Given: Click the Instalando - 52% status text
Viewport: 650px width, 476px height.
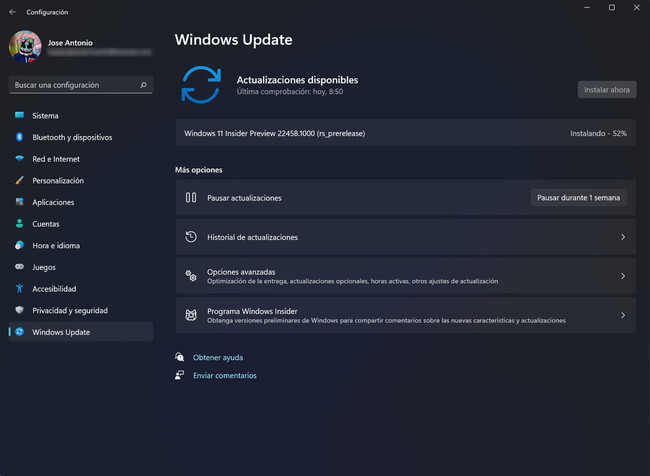Looking at the screenshot, I should point(598,134).
